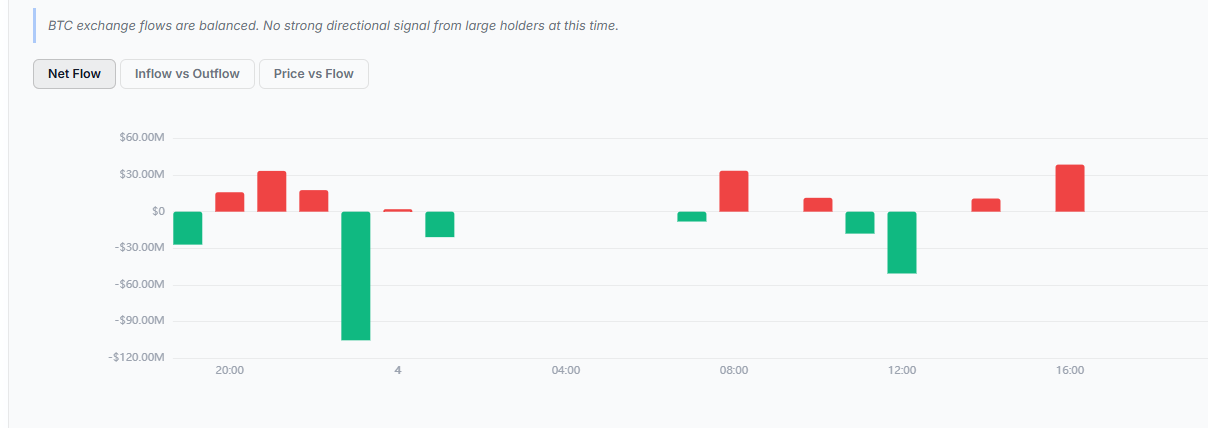
Task: Click the red bar between 12:00 and 16:00
Action: pyautogui.click(x=986, y=205)
